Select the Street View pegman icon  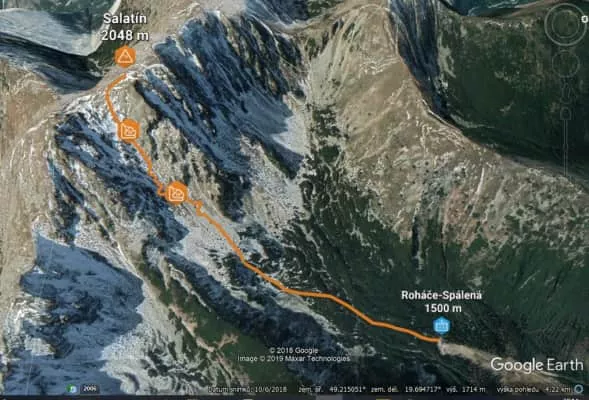click(x=565, y=91)
